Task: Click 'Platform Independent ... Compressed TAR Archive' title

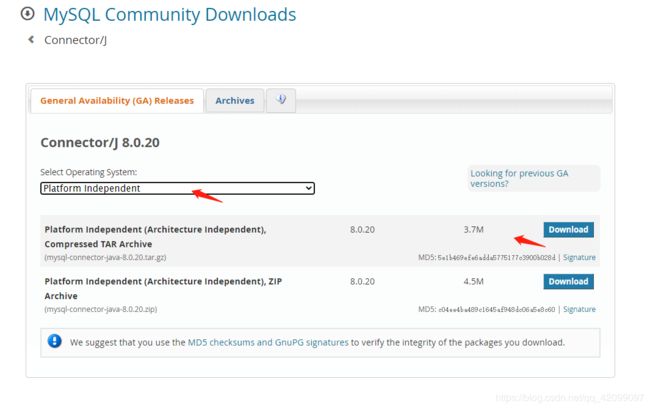Action: pyautogui.click(x=155, y=237)
